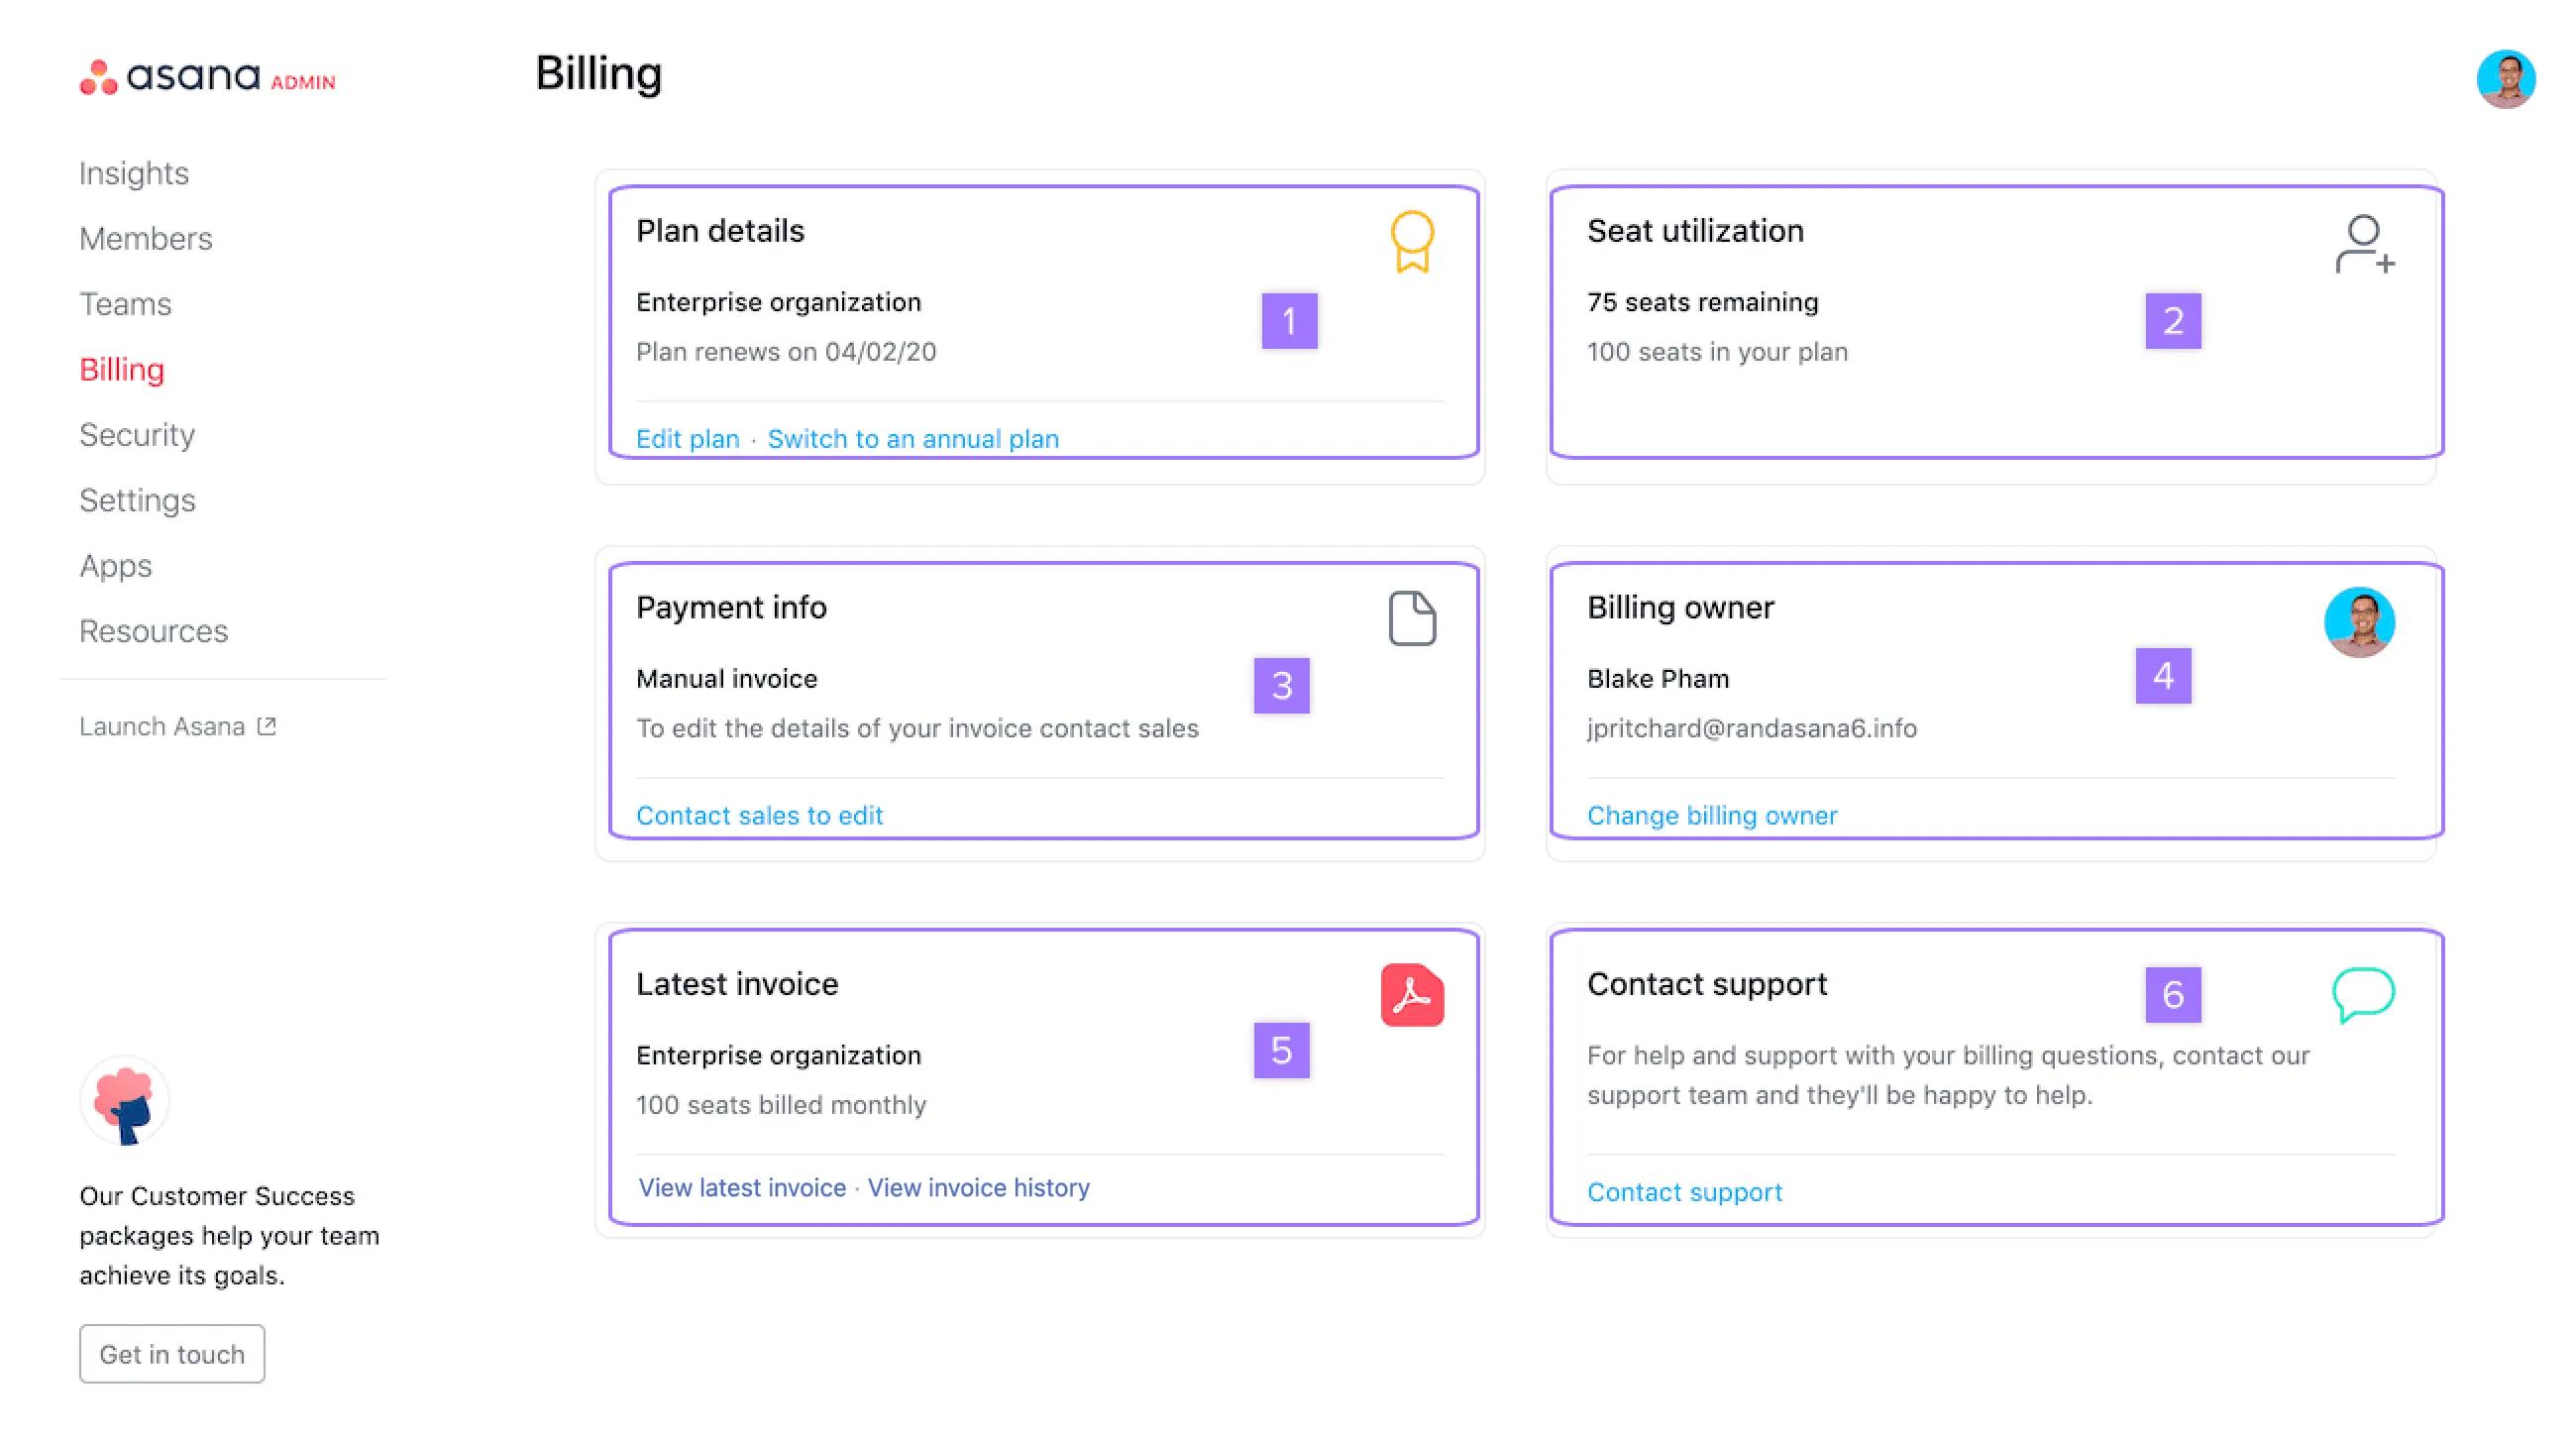
Task: Open the Apps section in the sidebar
Action: coord(115,565)
